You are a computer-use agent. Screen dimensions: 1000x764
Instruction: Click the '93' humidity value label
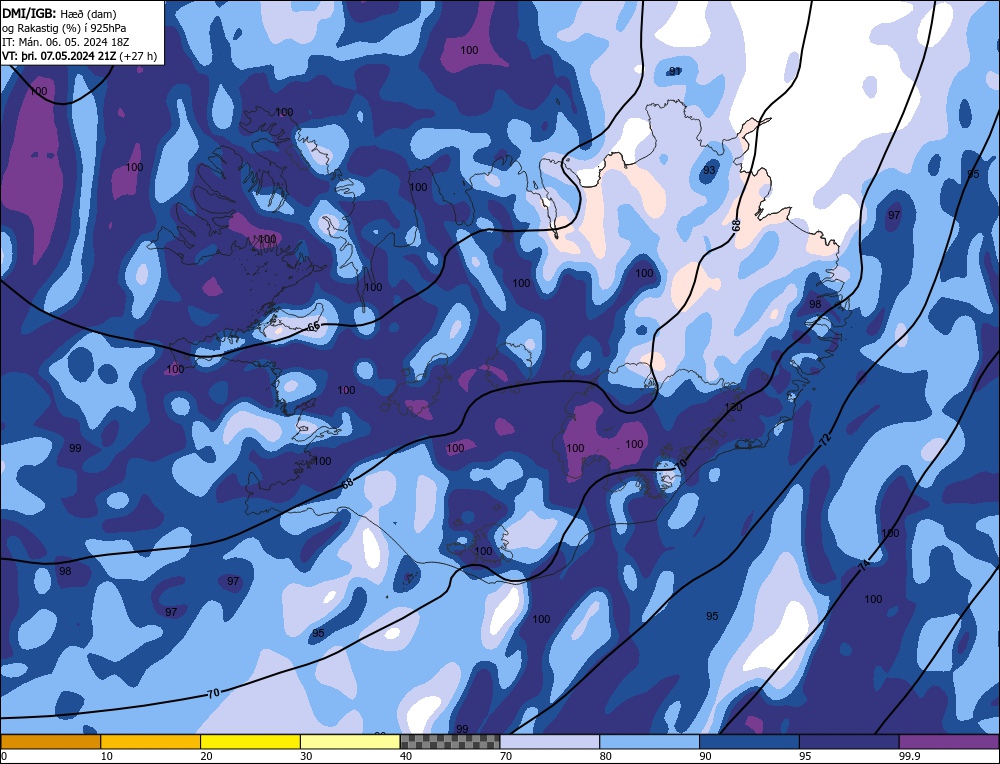coord(709,170)
